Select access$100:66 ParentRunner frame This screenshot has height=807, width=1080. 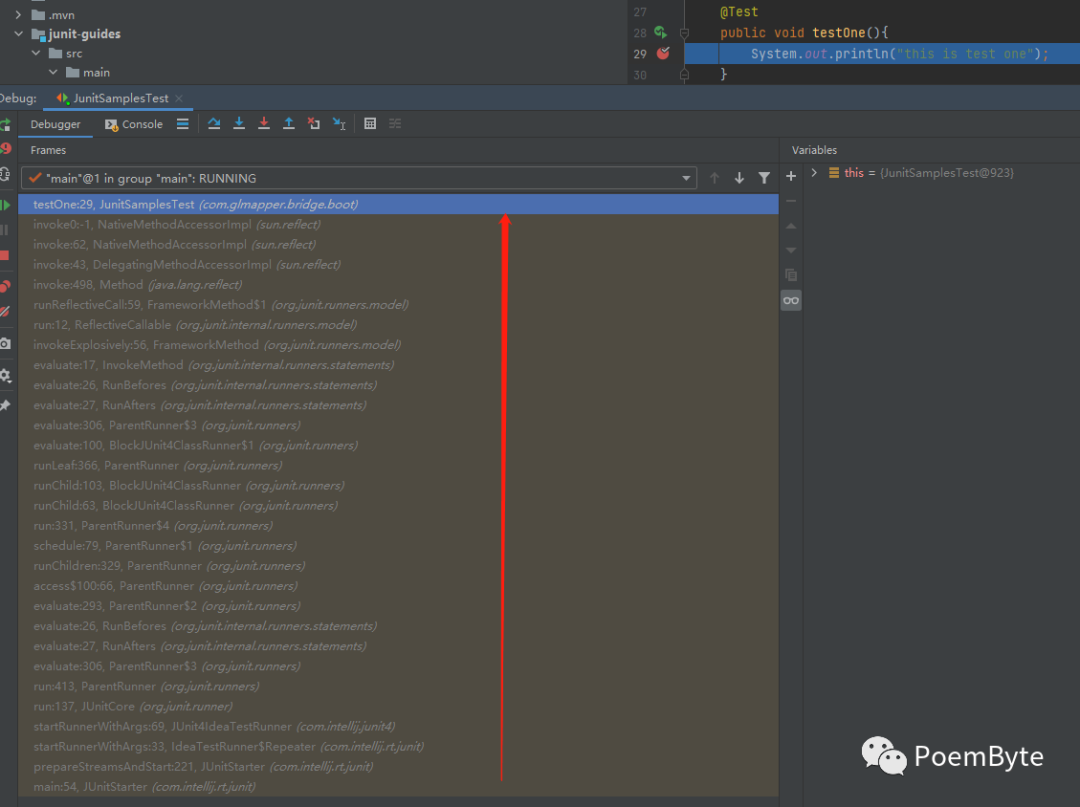coord(398,586)
